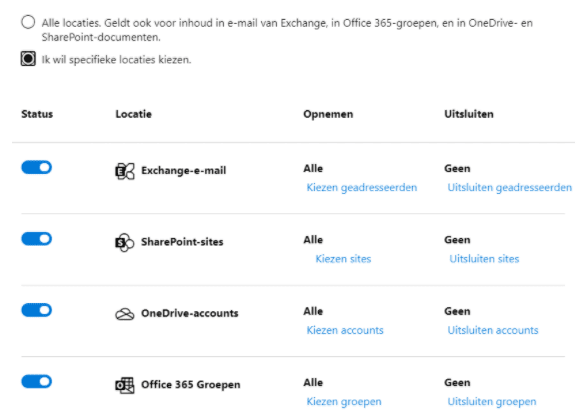Click the 'Status' column header
The image size is (577, 420).
[37, 114]
